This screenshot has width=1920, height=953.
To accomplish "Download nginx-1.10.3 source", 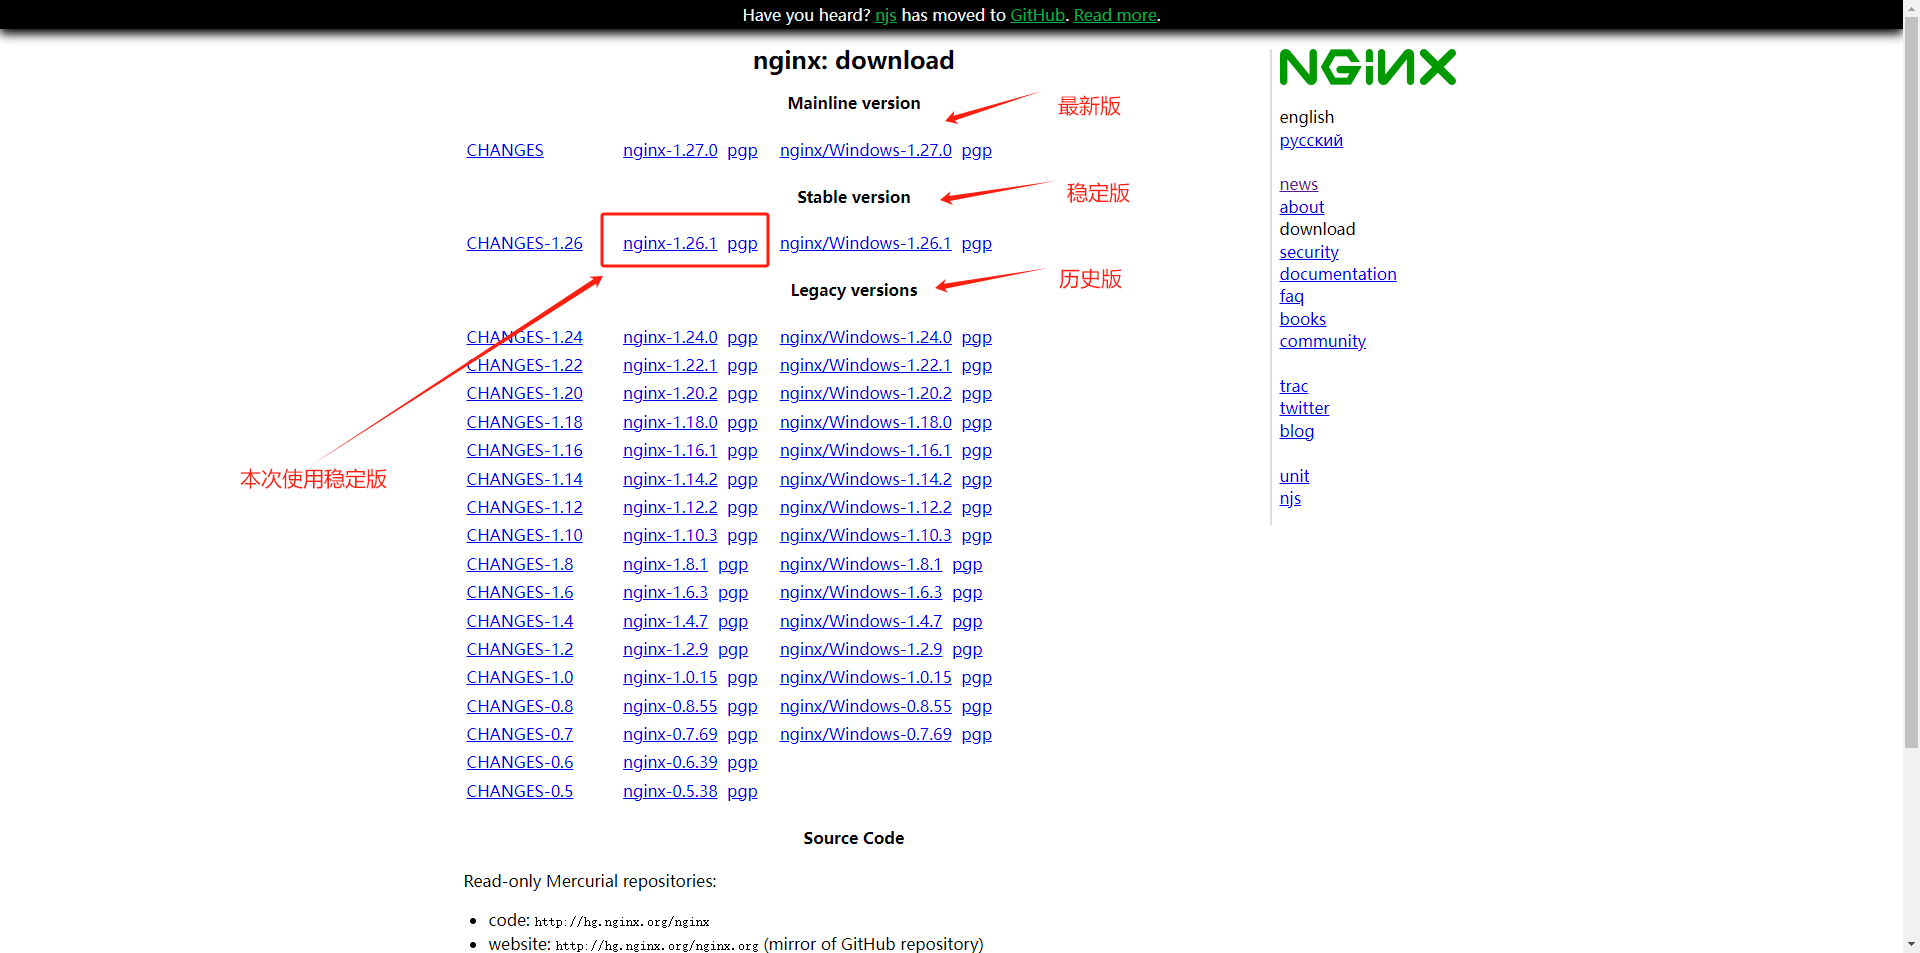I will (670, 535).
